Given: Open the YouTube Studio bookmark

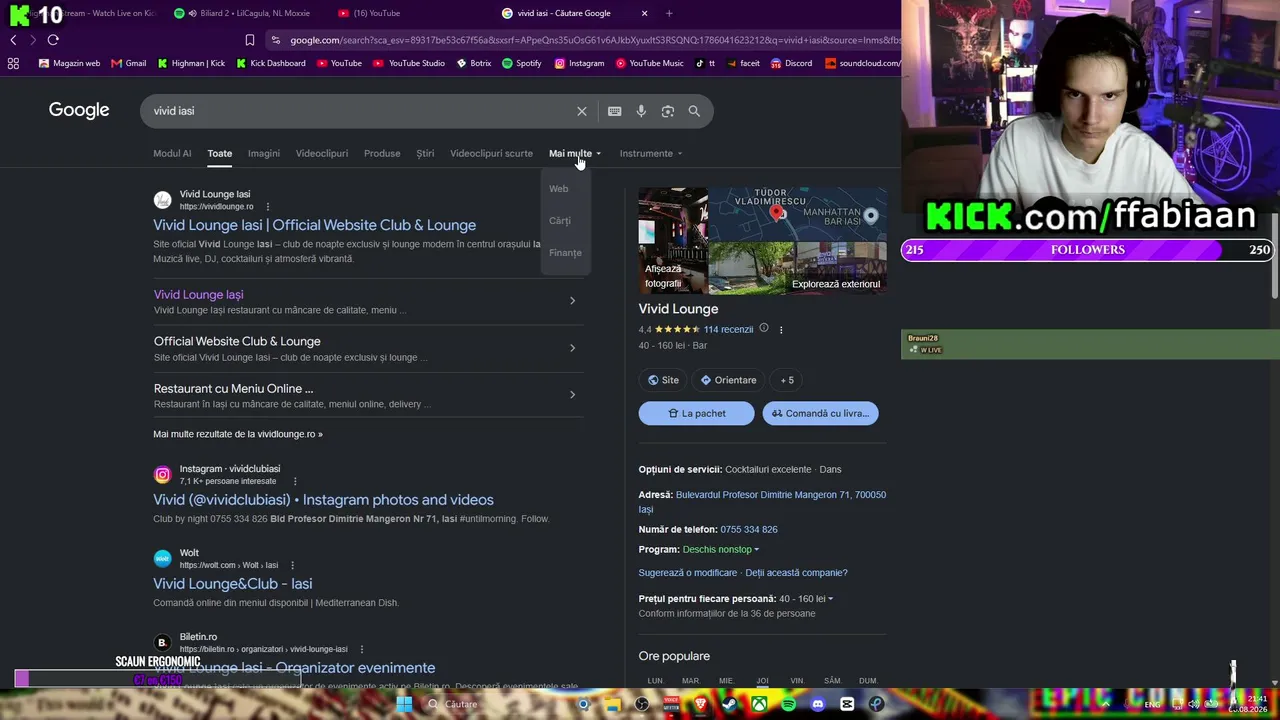Looking at the screenshot, I should (x=409, y=63).
